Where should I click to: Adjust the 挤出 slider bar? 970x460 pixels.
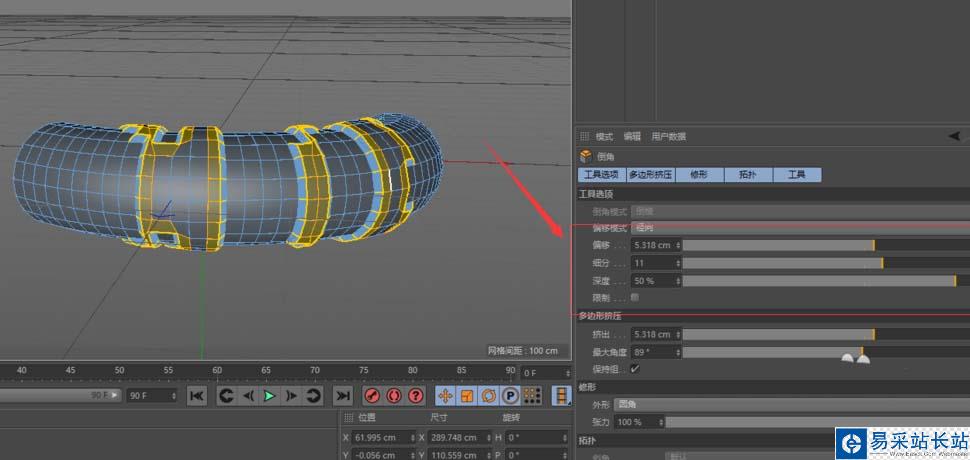[x=826, y=334]
